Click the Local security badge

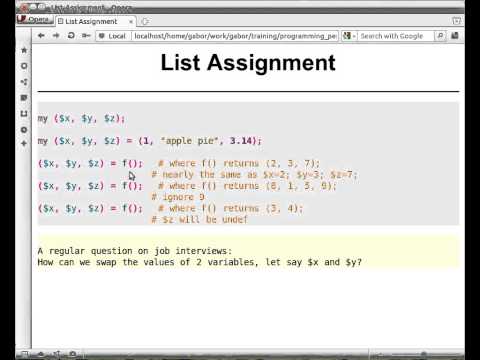point(113,36)
